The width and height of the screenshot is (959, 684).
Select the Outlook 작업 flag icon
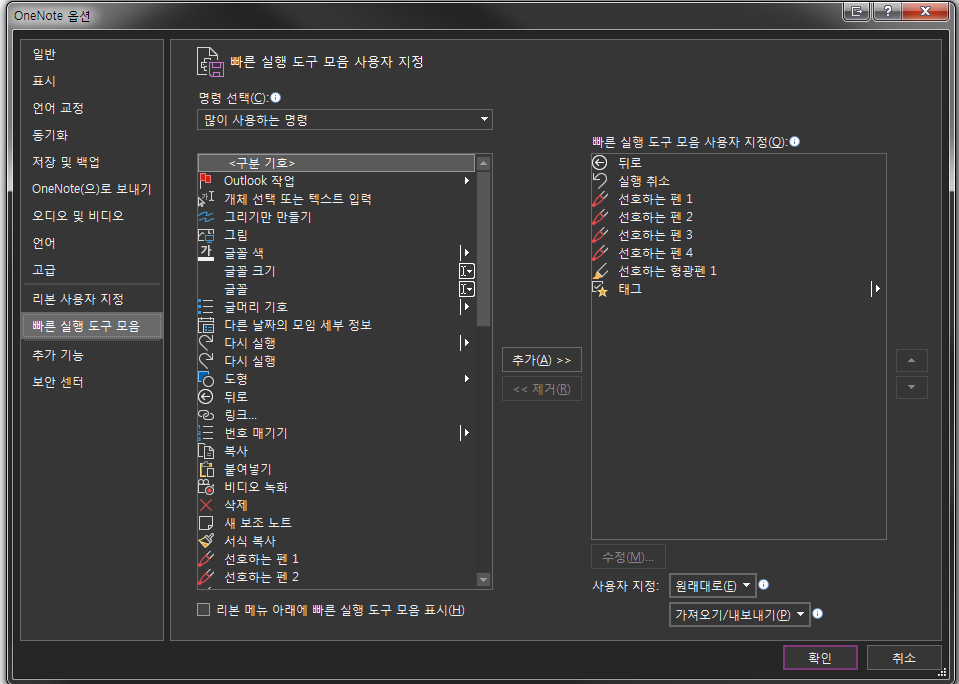pyautogui.click(x=206, y=180)
